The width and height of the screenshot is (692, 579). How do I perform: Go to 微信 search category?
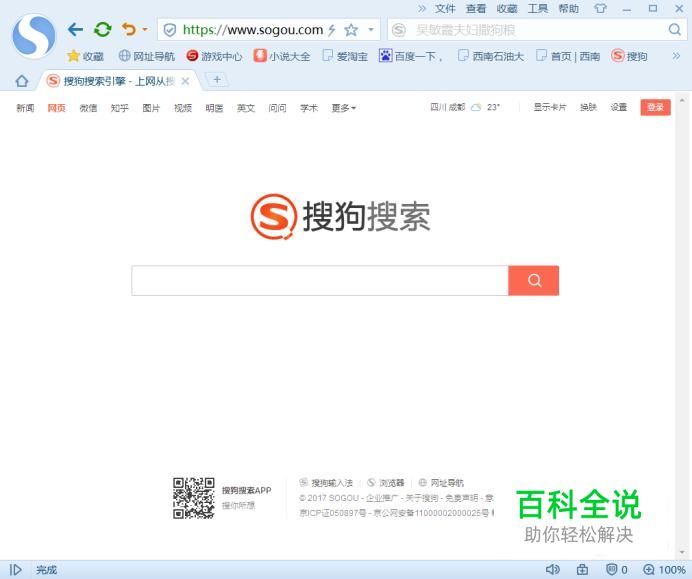[88, 108]
